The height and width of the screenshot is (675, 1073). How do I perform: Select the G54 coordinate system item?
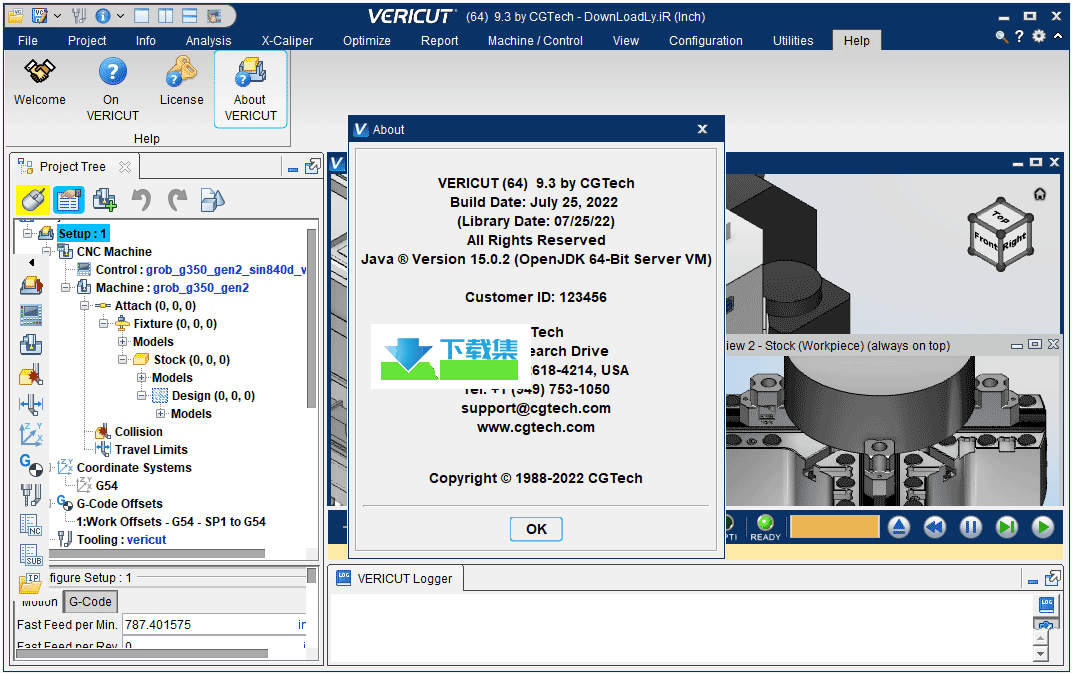click(106, 485)
